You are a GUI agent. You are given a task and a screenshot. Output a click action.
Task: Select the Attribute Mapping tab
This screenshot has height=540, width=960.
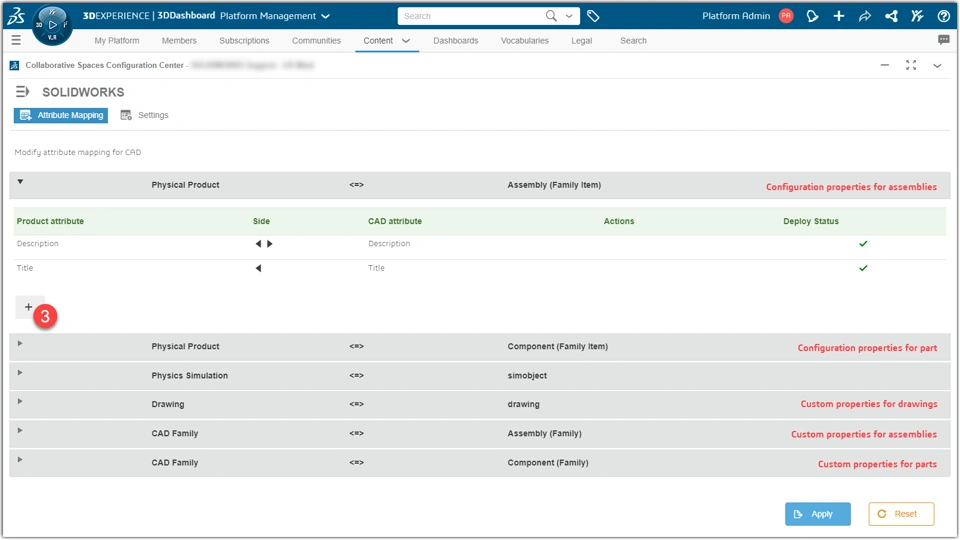point(61,115)
